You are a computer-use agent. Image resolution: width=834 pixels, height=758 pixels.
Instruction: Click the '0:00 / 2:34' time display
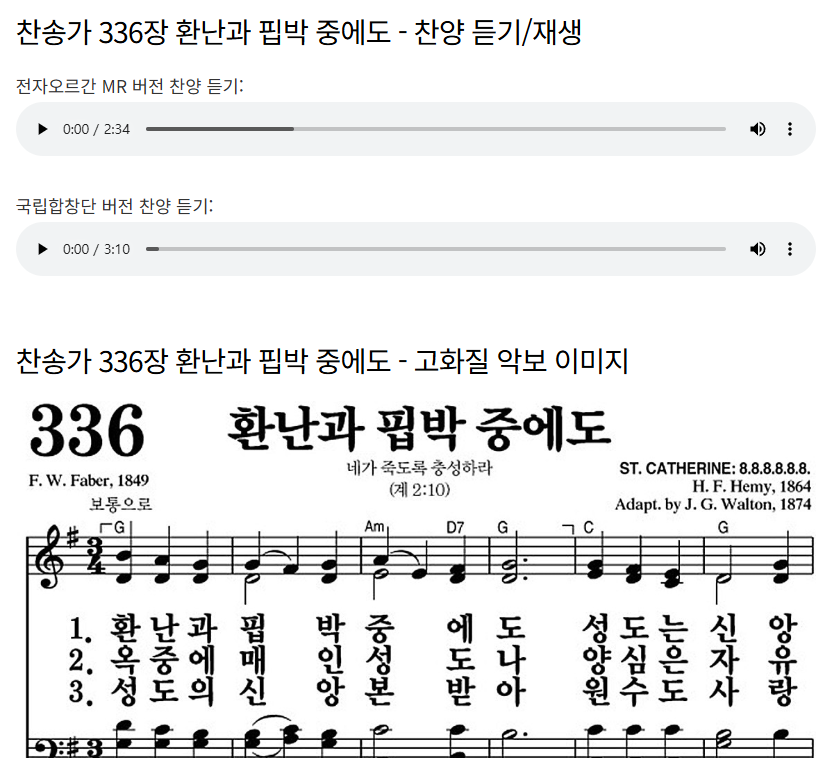coord(96,129)
